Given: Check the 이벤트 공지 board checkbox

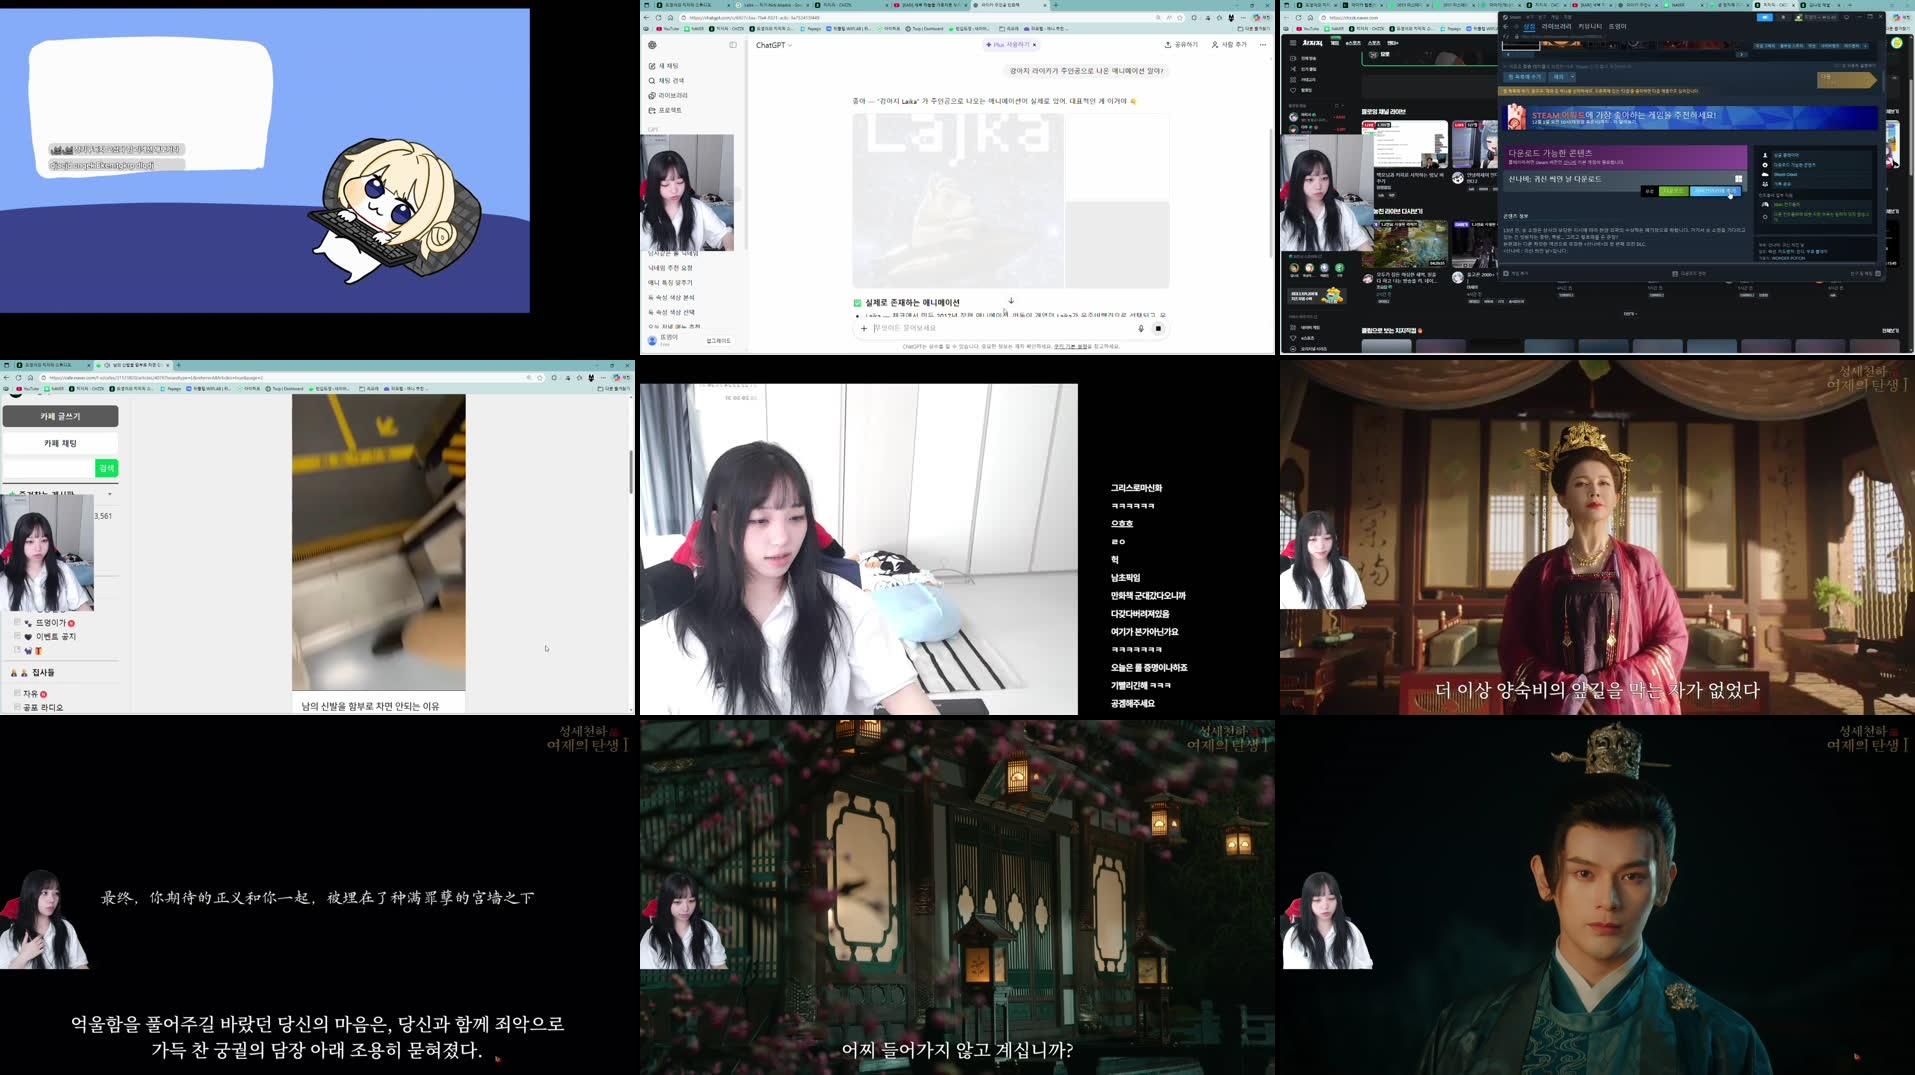Looking at the screenshot, I should (18, 636).
